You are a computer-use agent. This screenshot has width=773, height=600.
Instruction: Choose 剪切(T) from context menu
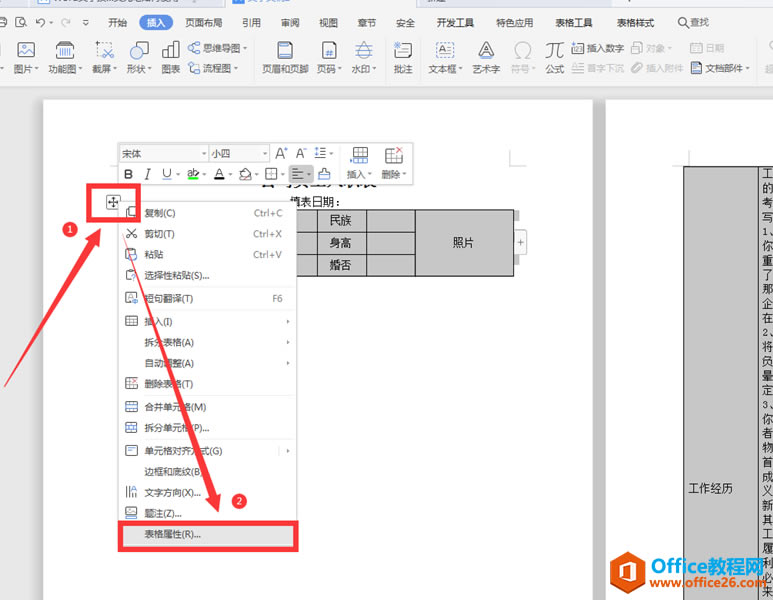coord(208,234)
